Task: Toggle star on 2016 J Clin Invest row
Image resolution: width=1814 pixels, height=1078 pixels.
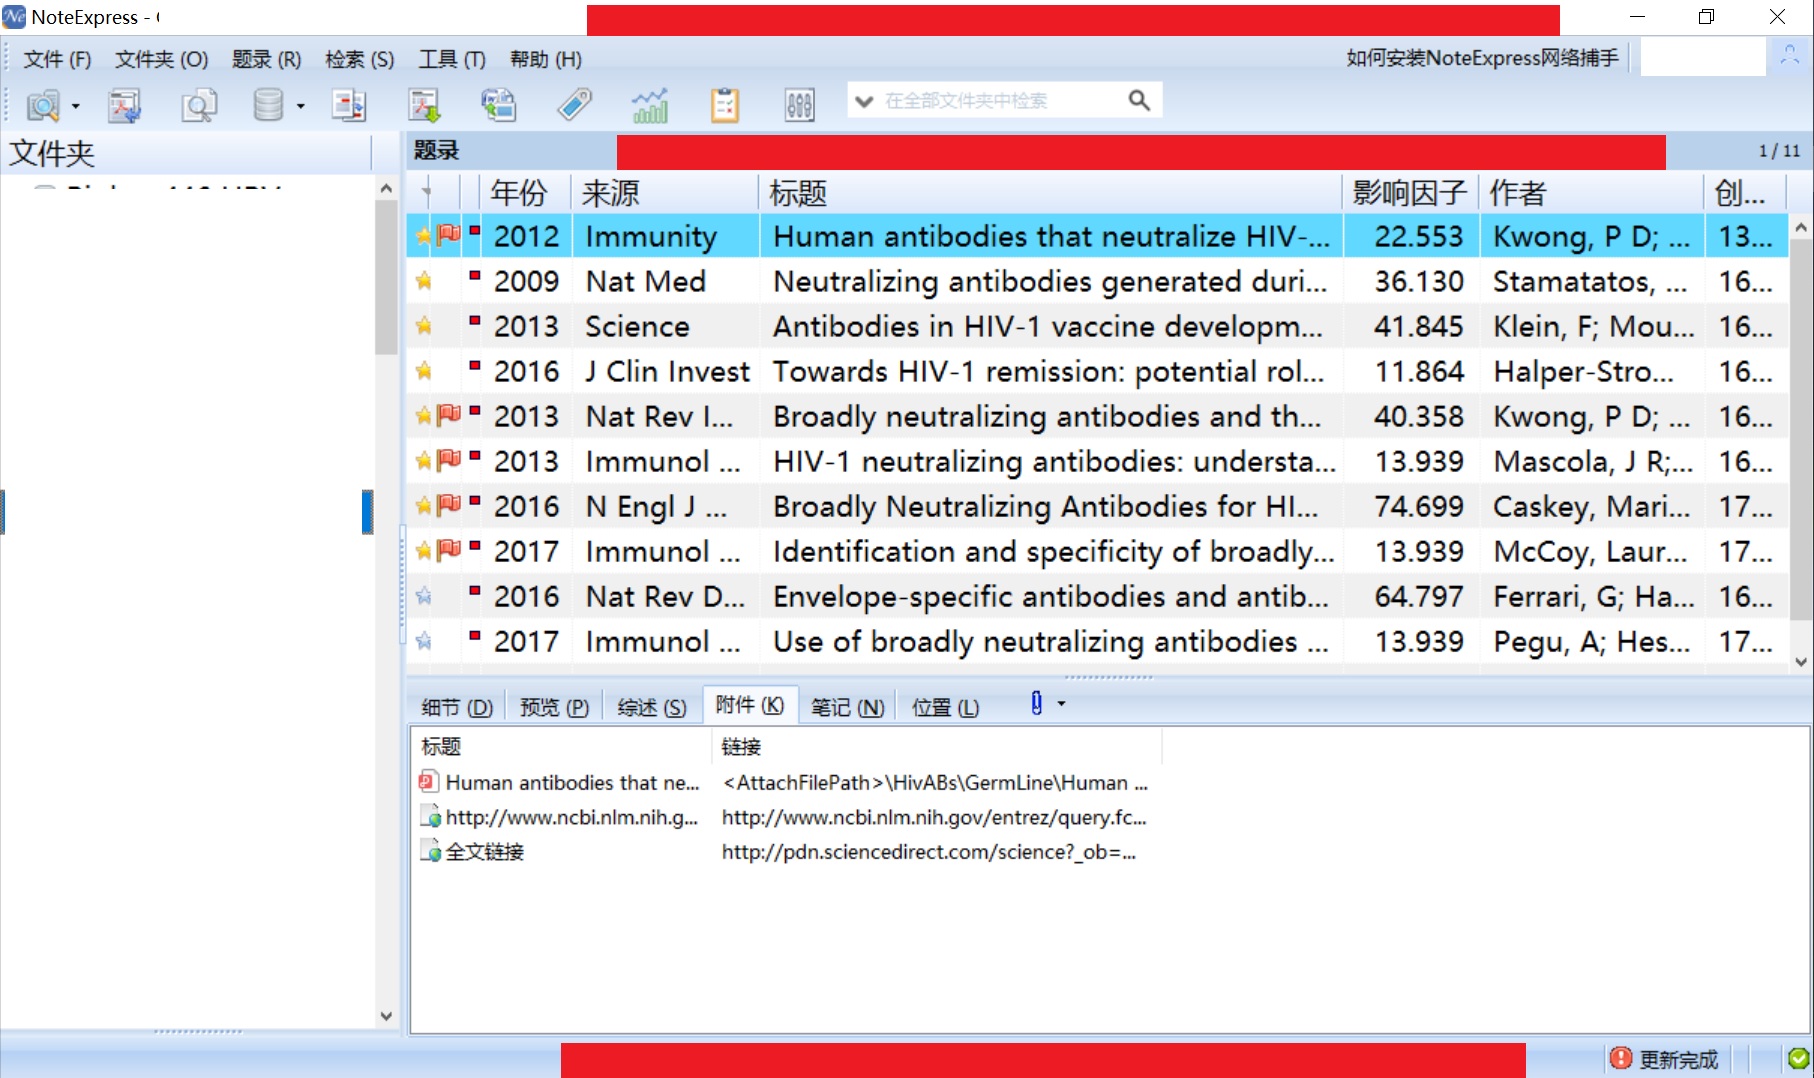Action: [x=424, y=371]
